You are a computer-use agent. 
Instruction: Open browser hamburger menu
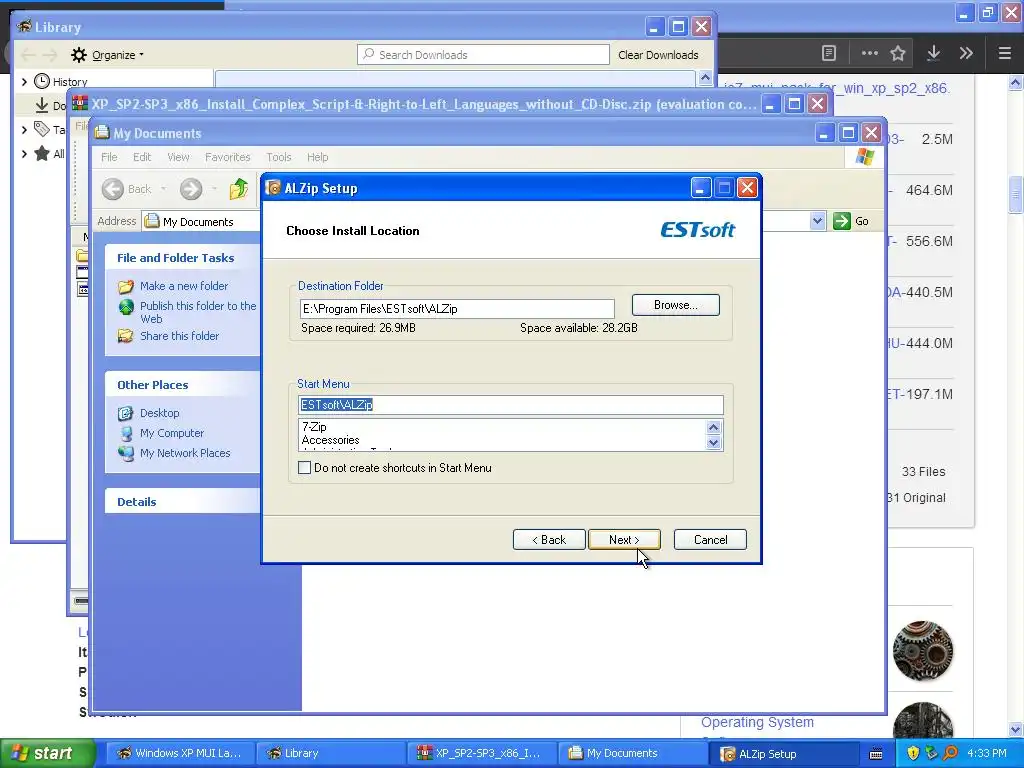tap(1004, 53)
